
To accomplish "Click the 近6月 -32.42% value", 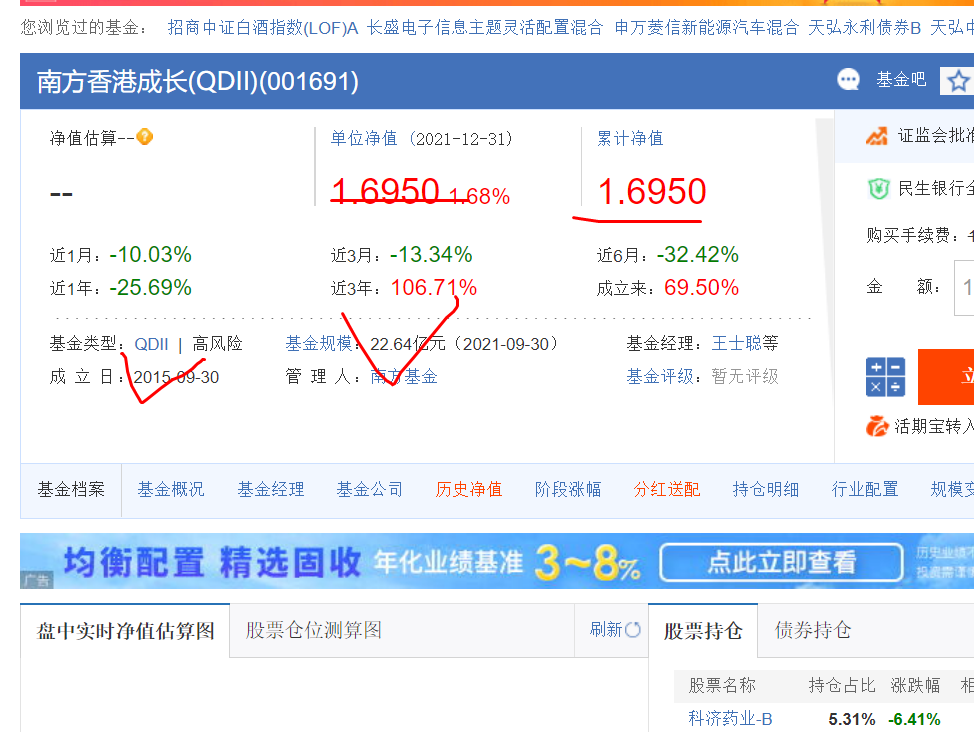I will [698, 255].
